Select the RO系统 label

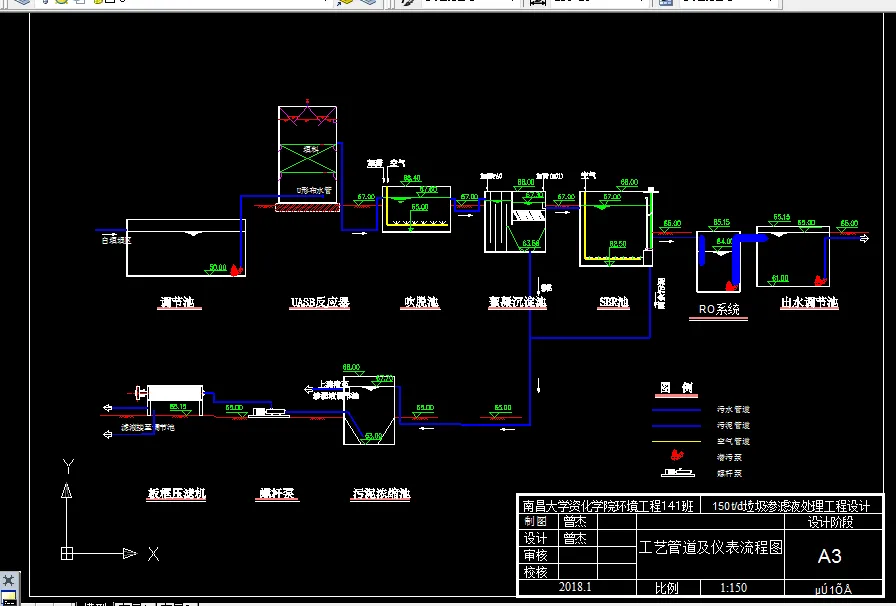[x=719, y=309]
